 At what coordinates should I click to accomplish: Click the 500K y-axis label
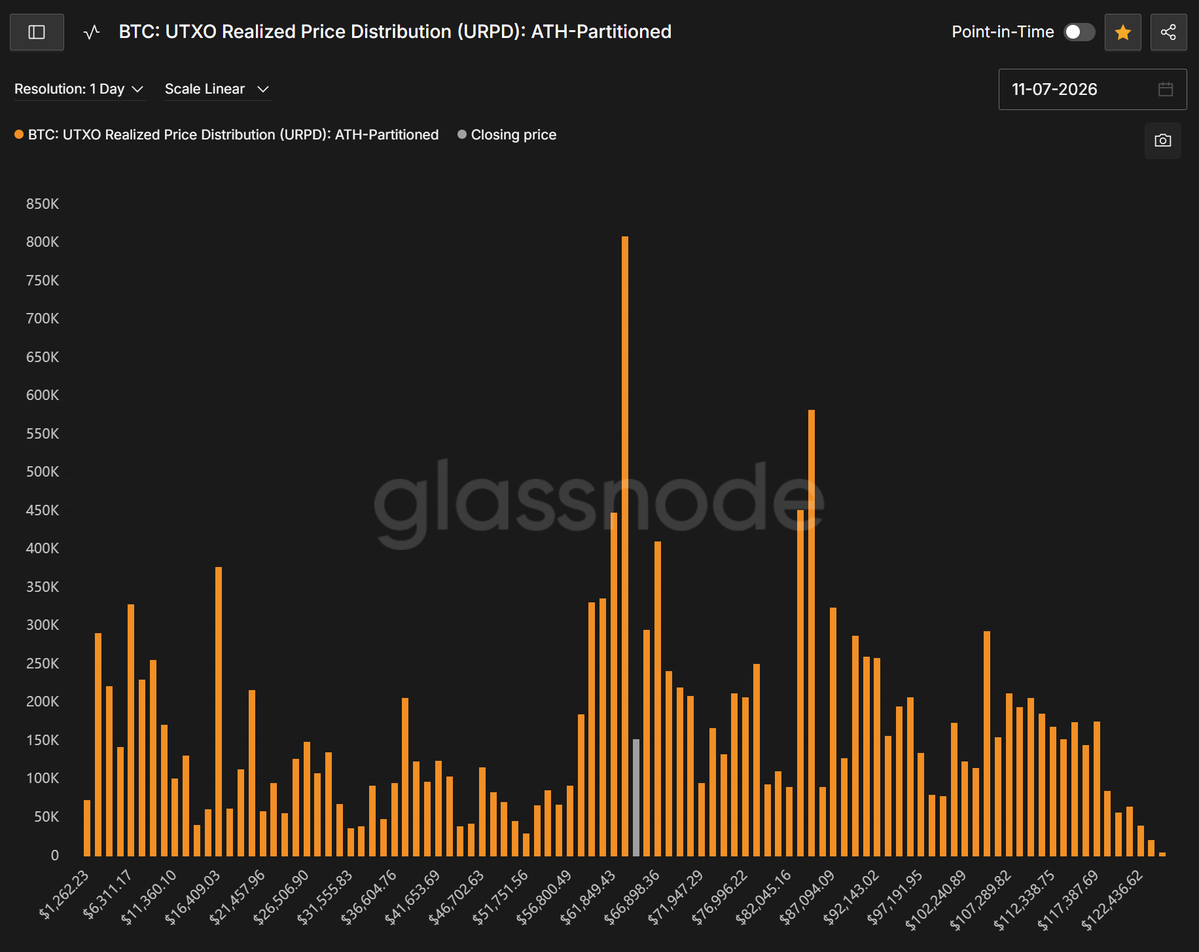42,472
